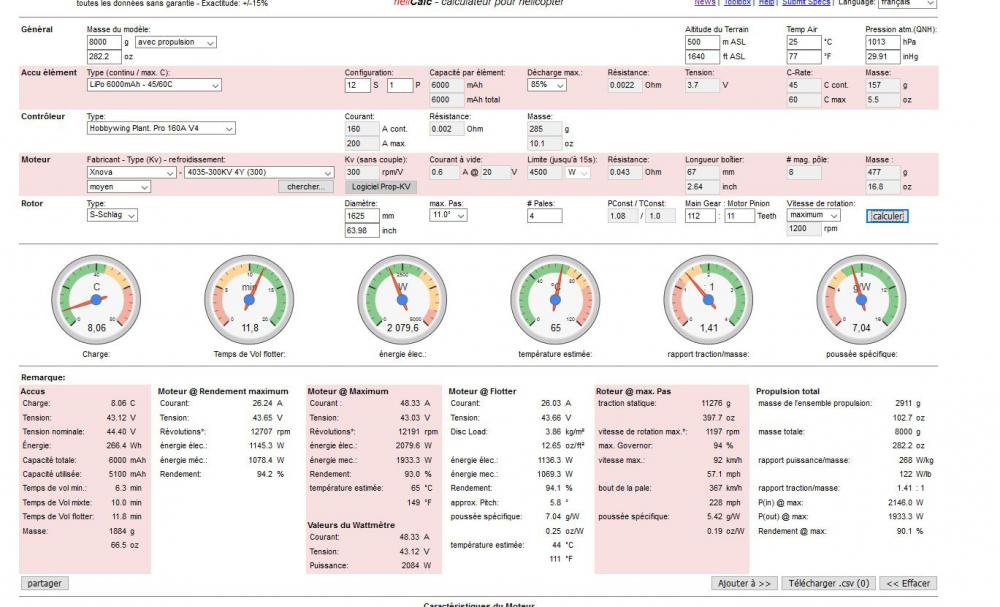
Task: Open the Toolbox link
Action: [737, 3]
